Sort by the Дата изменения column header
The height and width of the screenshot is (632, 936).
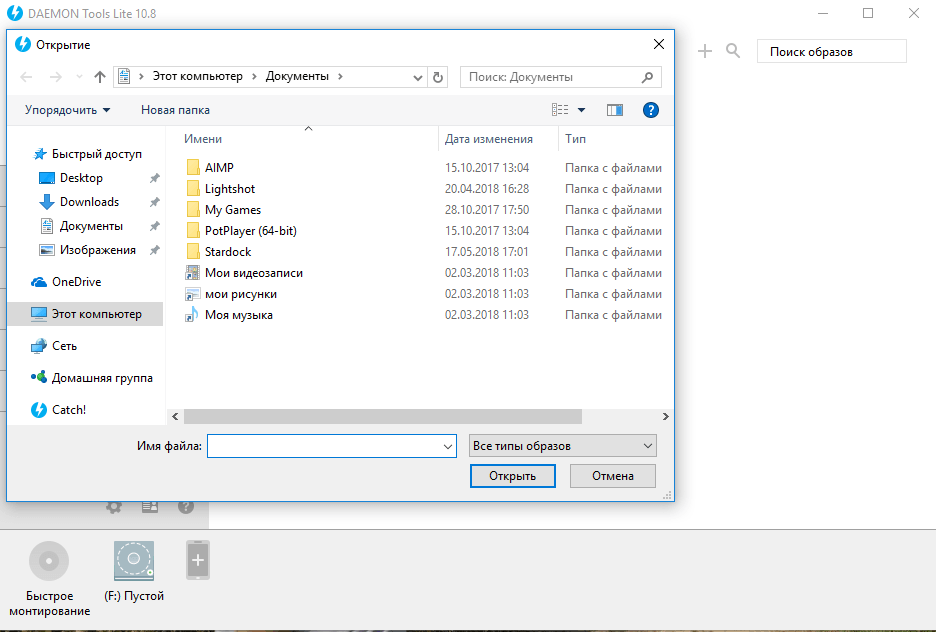(x=489, y=139)
